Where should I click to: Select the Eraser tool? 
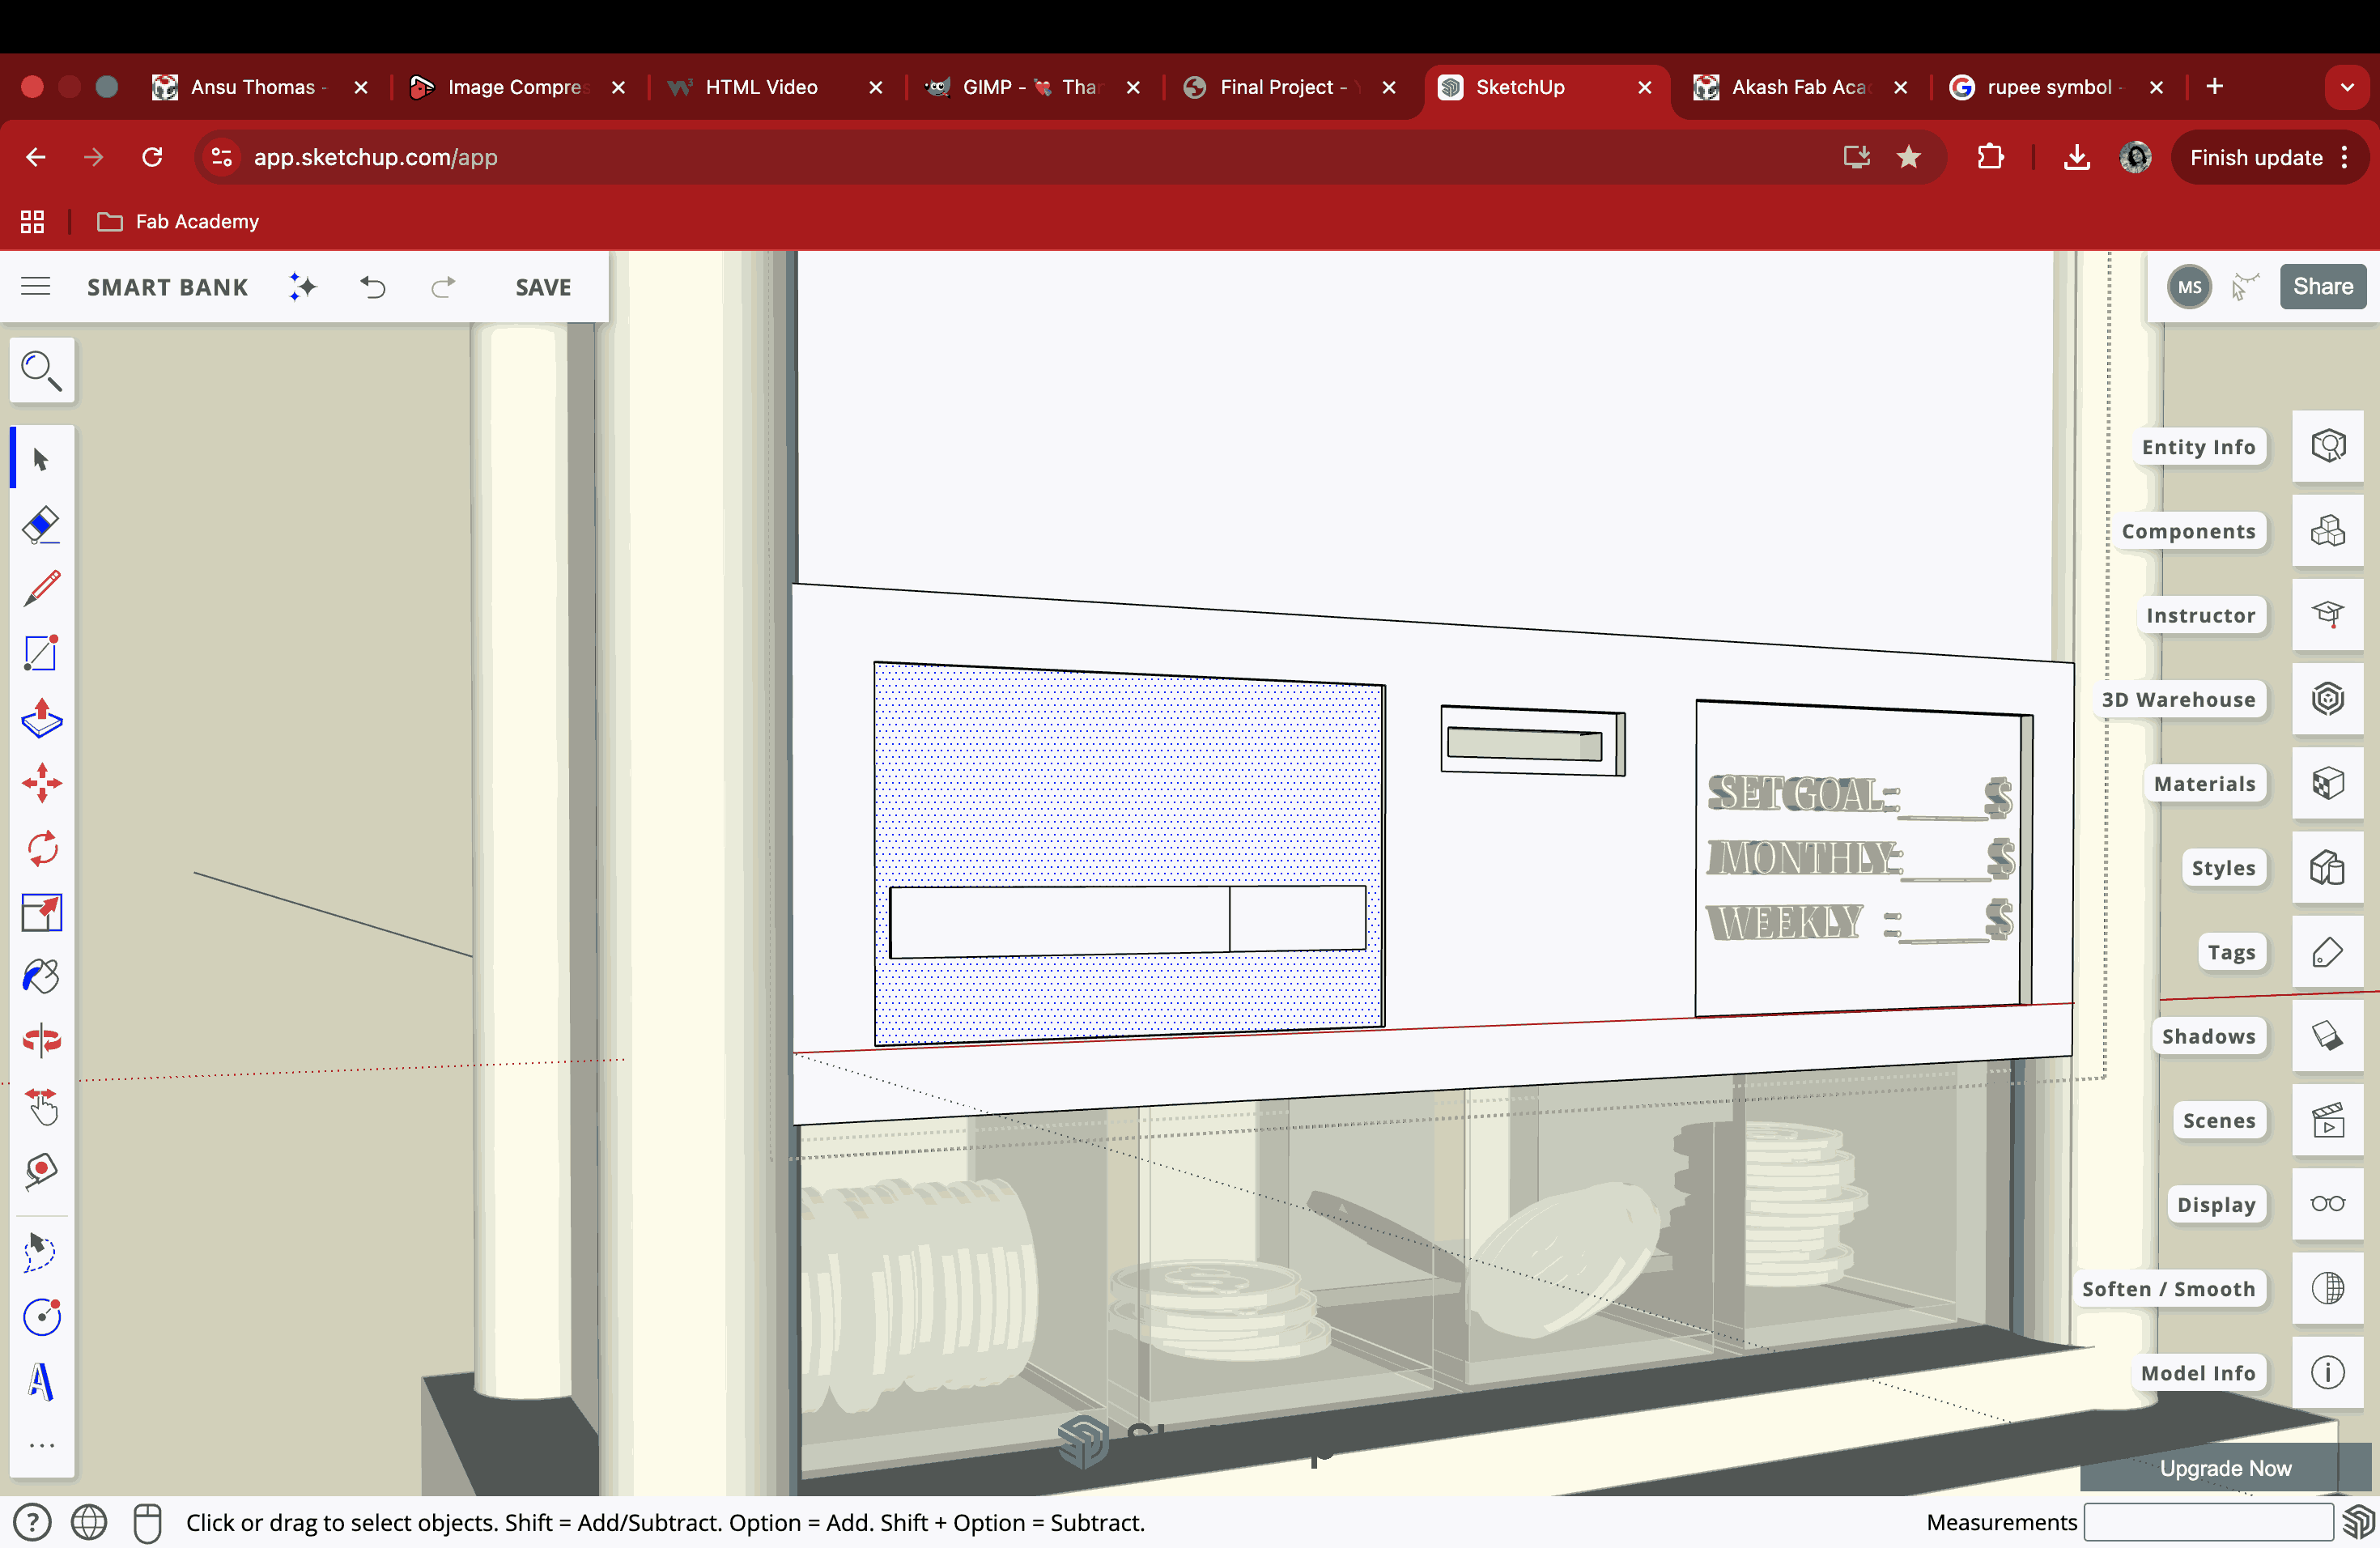[x=41, y=524]
